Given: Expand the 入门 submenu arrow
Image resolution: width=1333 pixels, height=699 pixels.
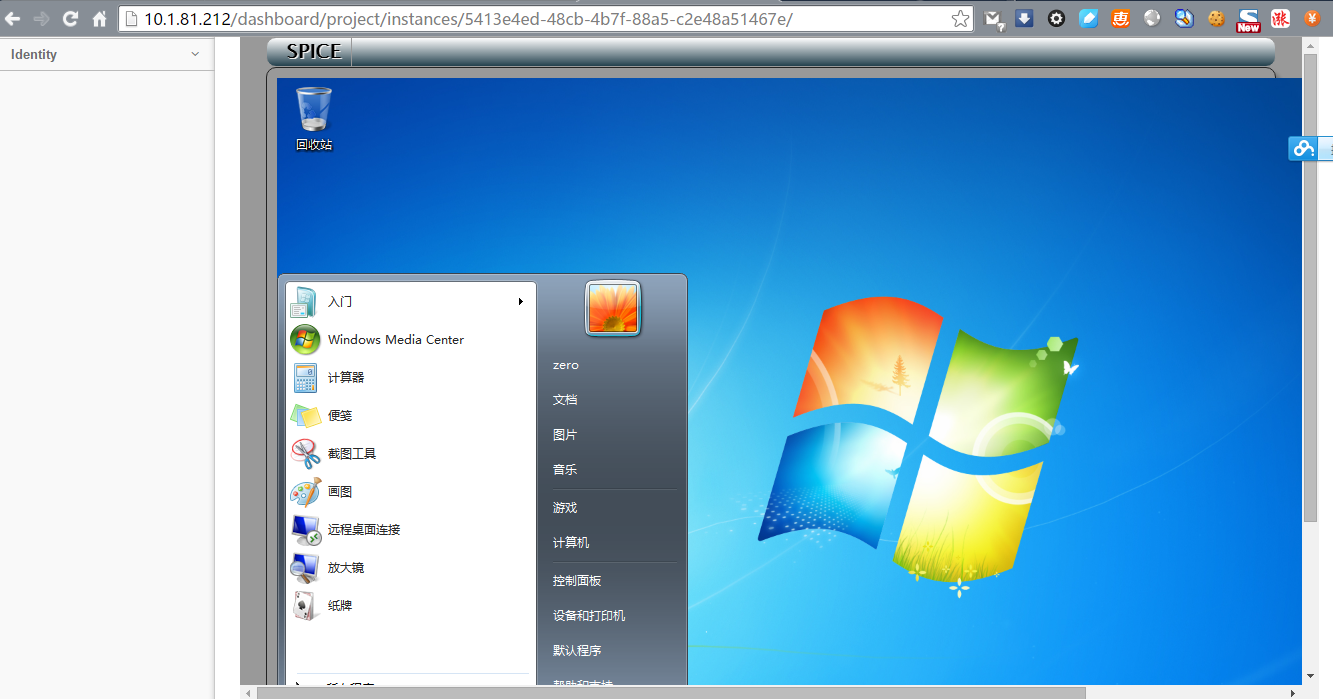Looking at the screenshot, I should click(x=521, y=301).
